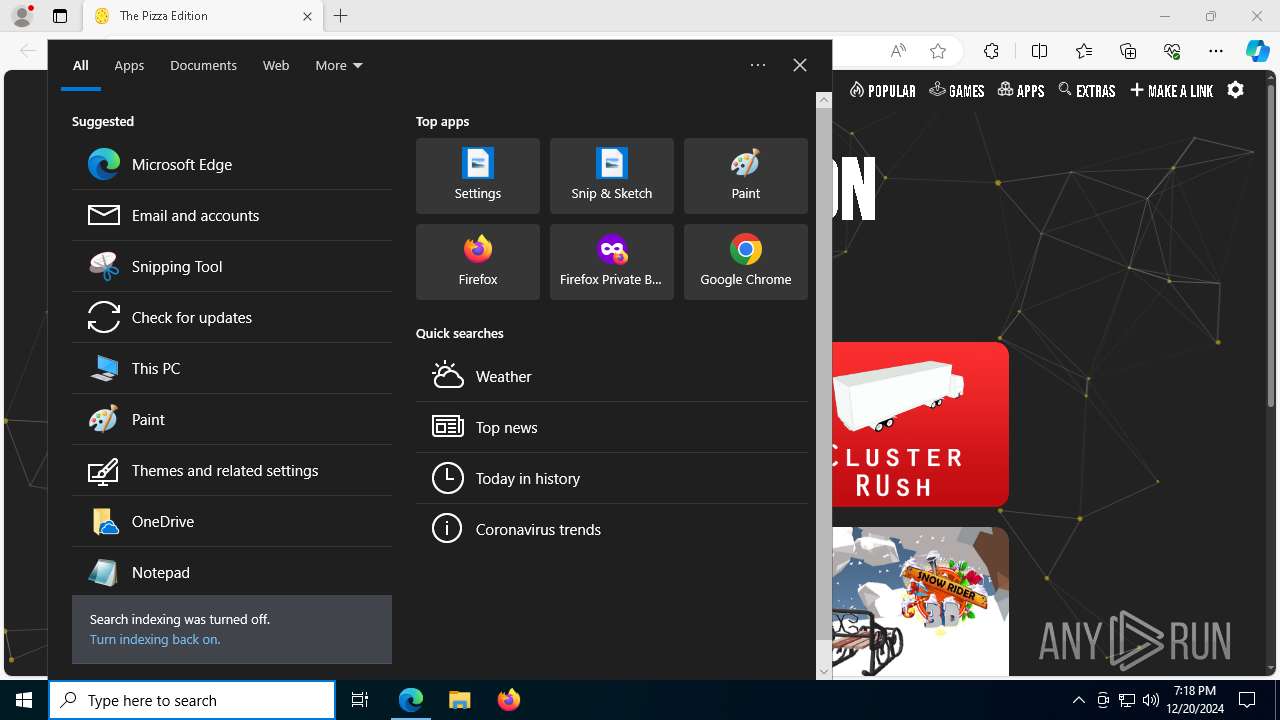
Task: Open GAMES menu on the website
Action: pyautogui.click(x=957, y=90)
